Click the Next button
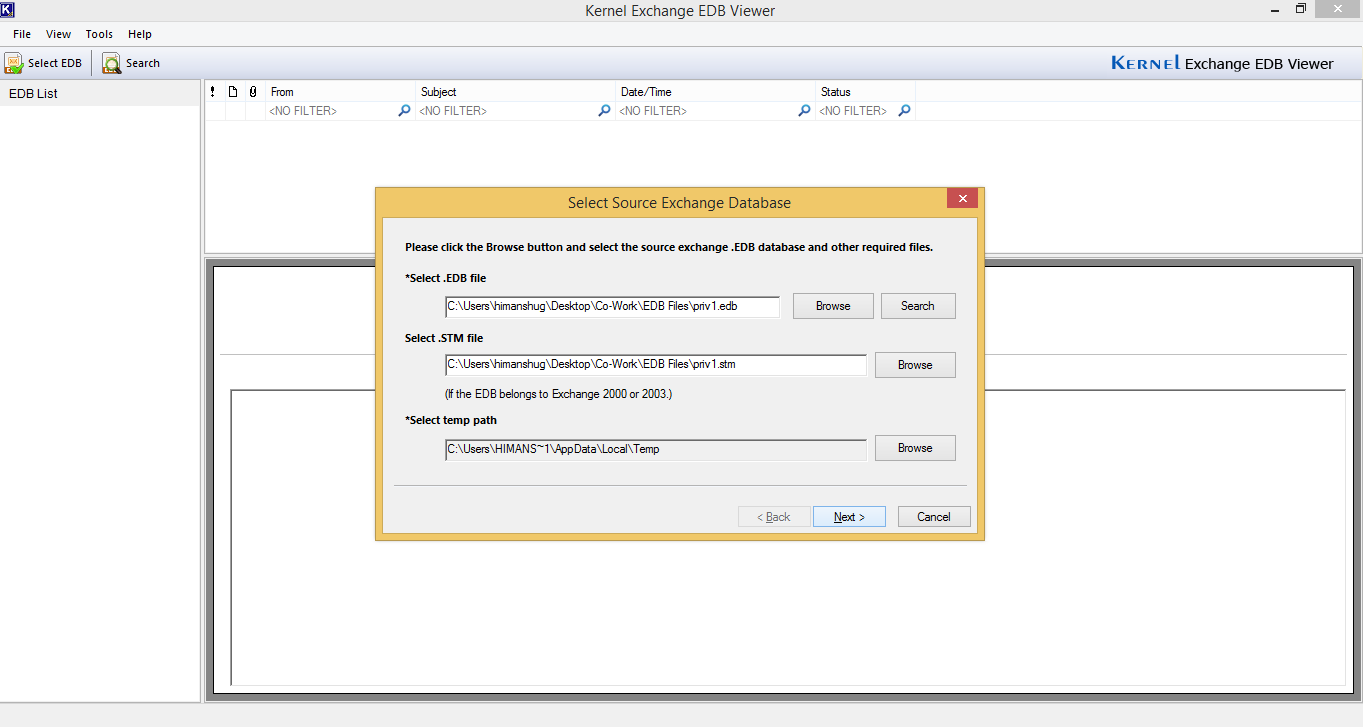Screen dimensions: 1363x727 pos(849,517)
